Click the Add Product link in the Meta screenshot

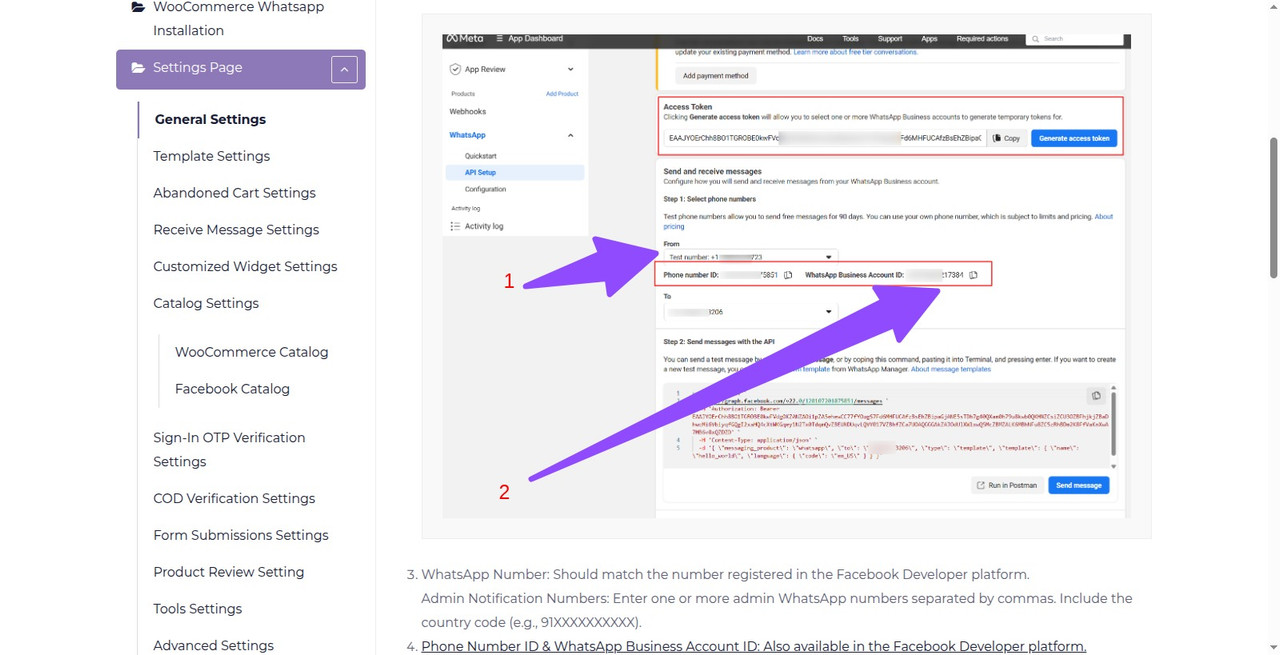click(x=562, y=94)
